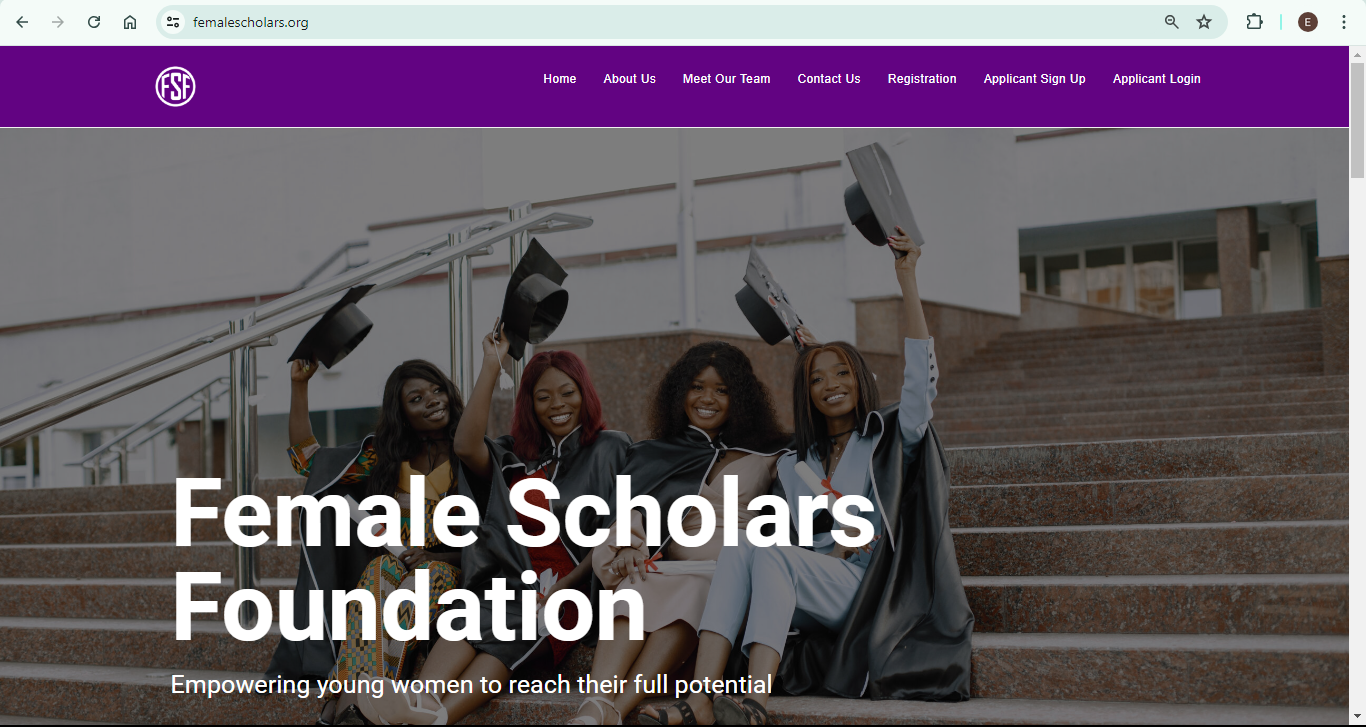This screenshot has height=727, width=1366.
Task: Select Meet Our Team menu item
Action: [726, 79]
